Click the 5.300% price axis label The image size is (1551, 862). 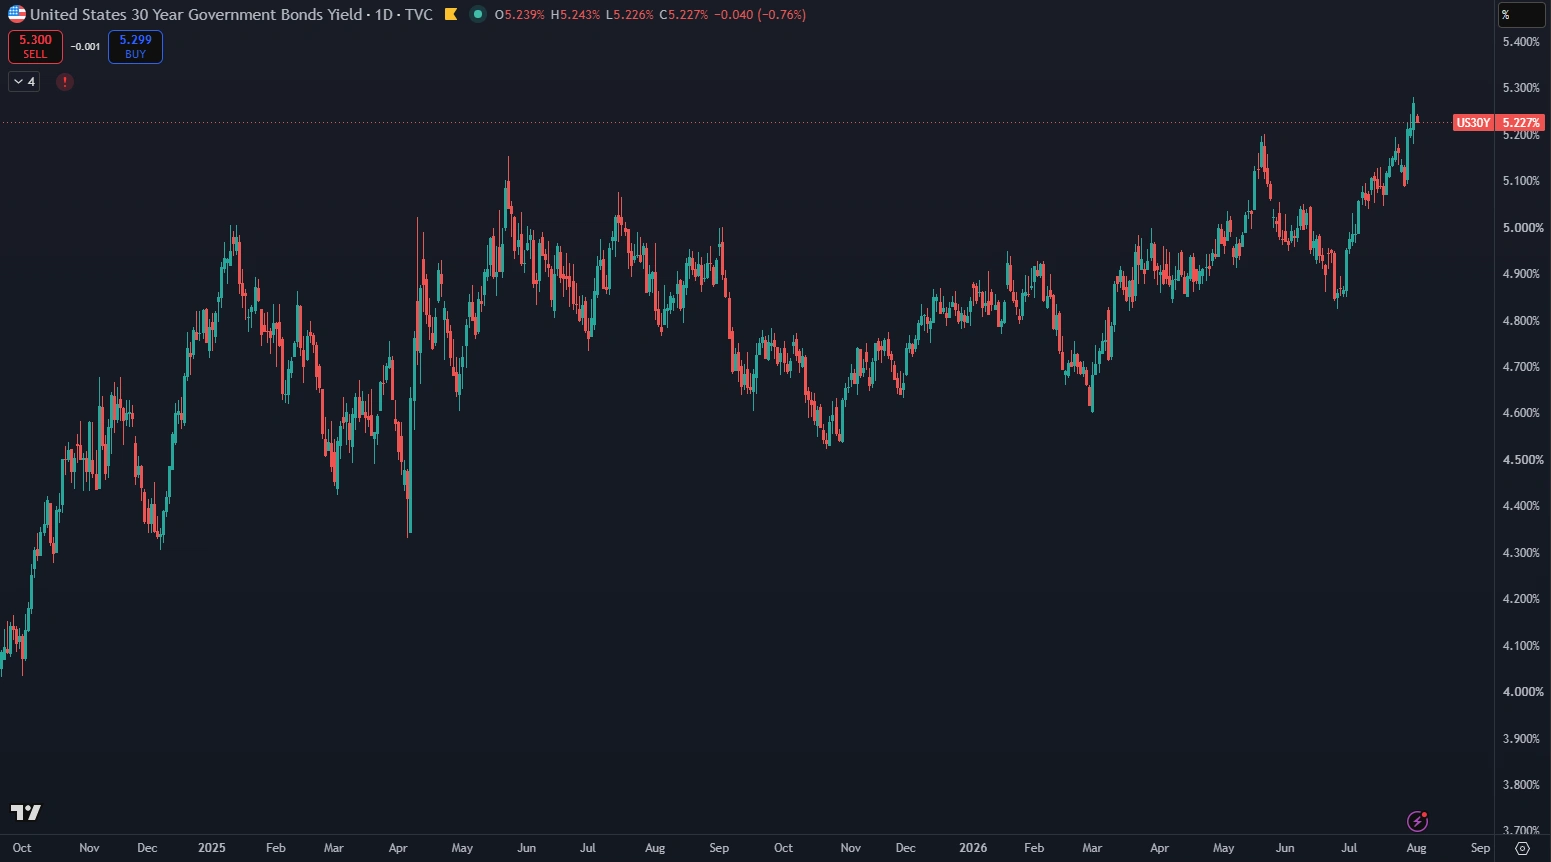[x=1521, y=88]
